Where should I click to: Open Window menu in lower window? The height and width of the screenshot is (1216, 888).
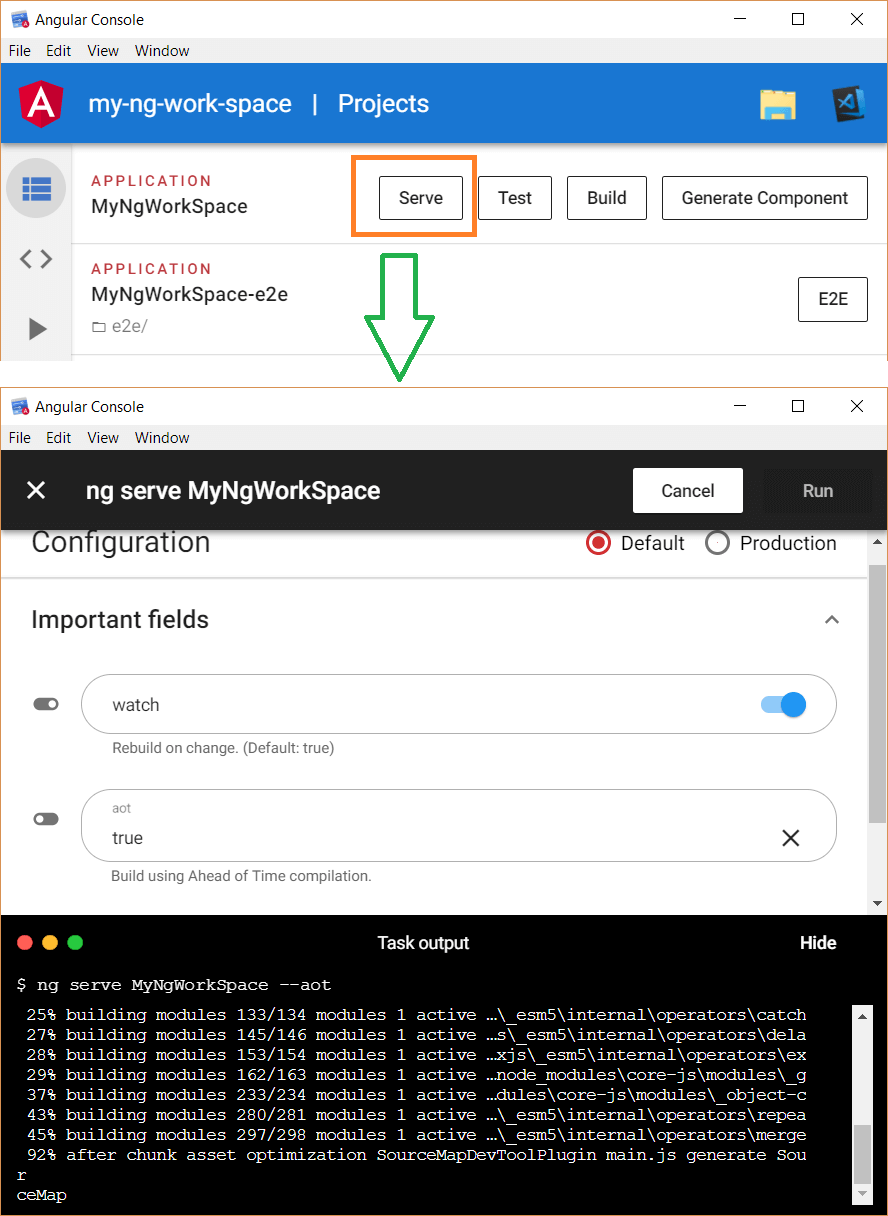(162, 438)
